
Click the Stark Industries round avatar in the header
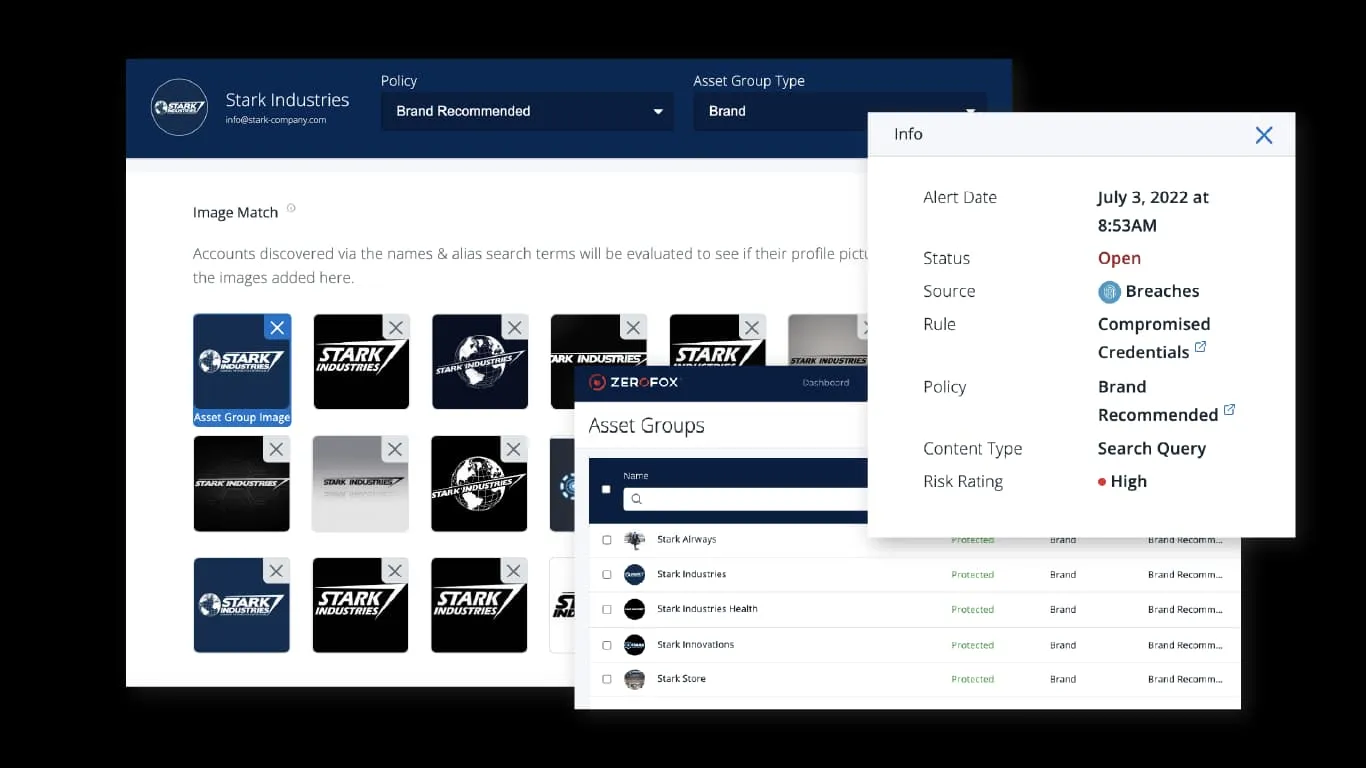point(179,107)
